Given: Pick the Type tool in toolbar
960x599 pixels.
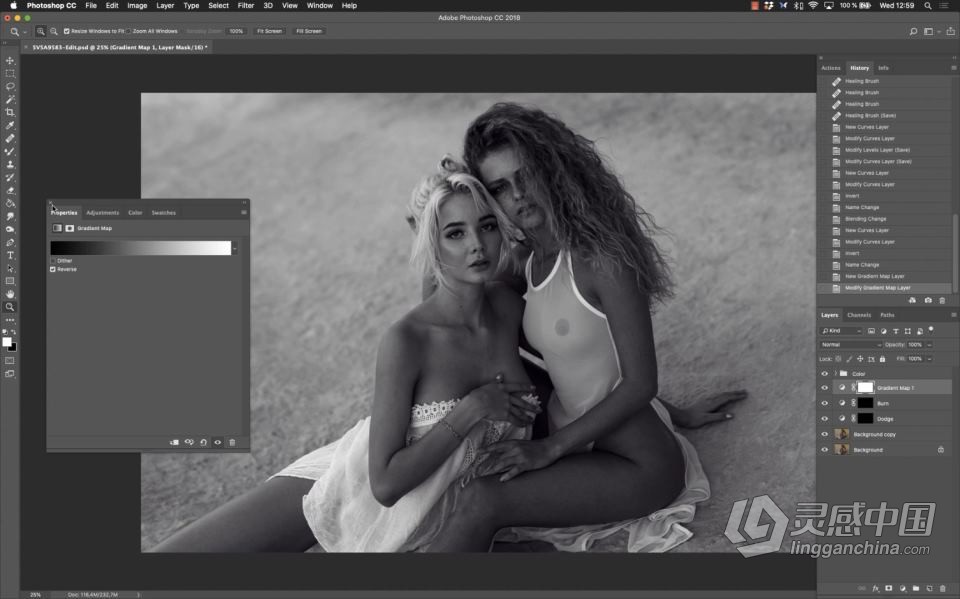Looking at the screenshot, I should pyautogui.click(x=11, y=255).
